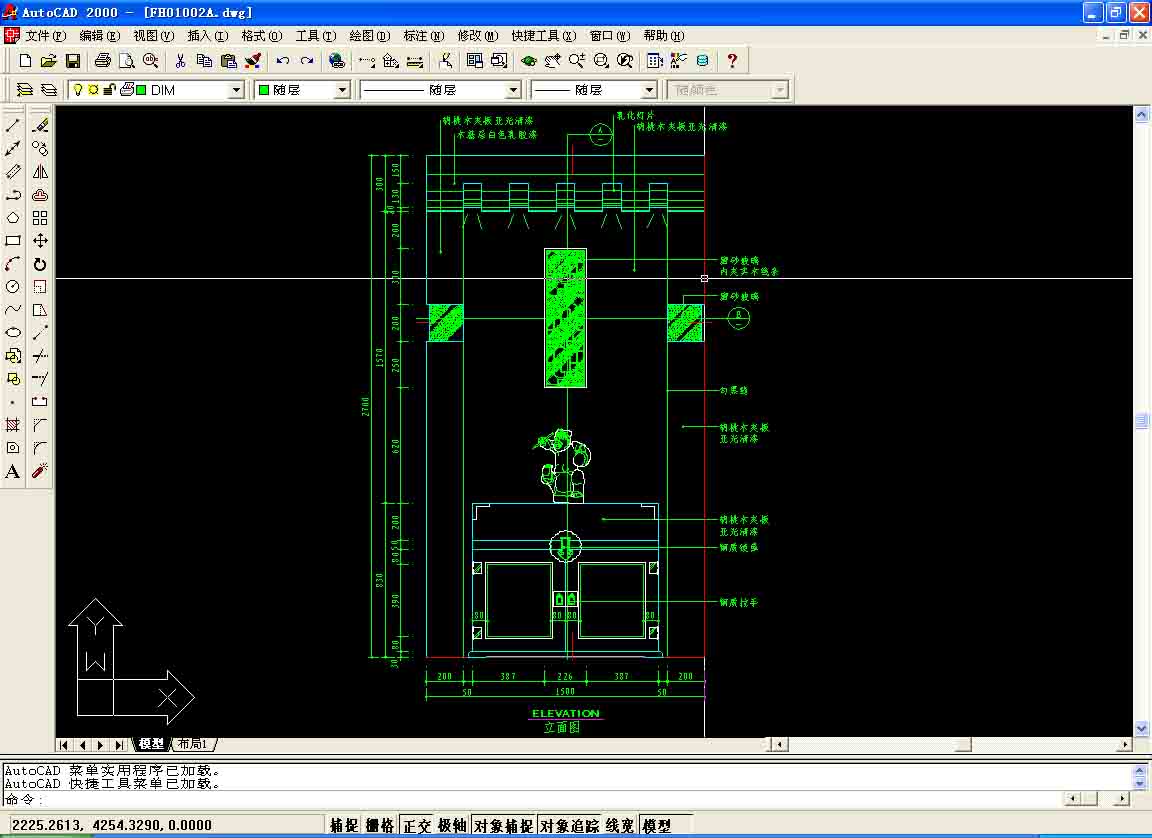Activate the Match Properties paintbrush icon
Image resolution: width=1152 pixels, height=838 pixels.
253,61
